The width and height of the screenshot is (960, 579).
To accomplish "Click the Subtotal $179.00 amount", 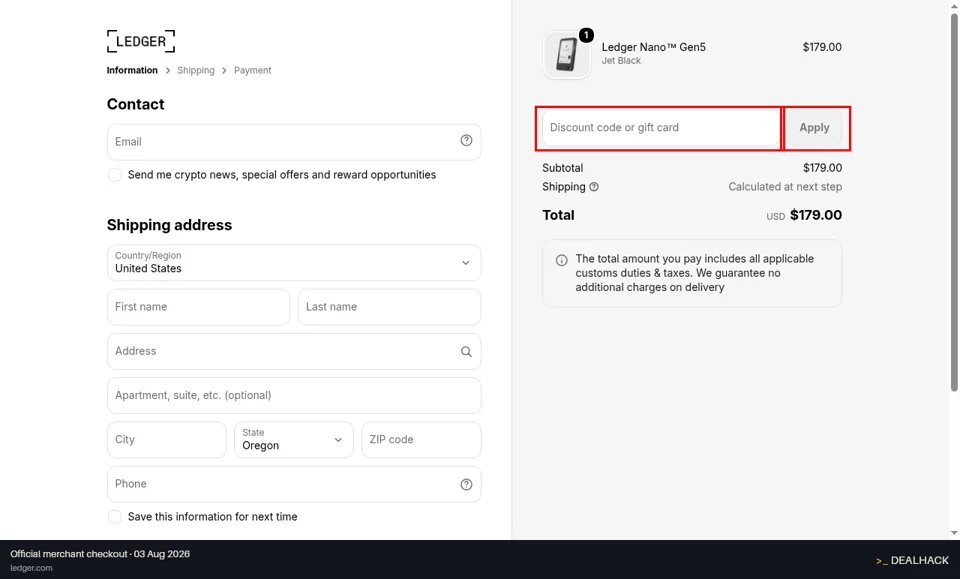I will tap(822, 168).
